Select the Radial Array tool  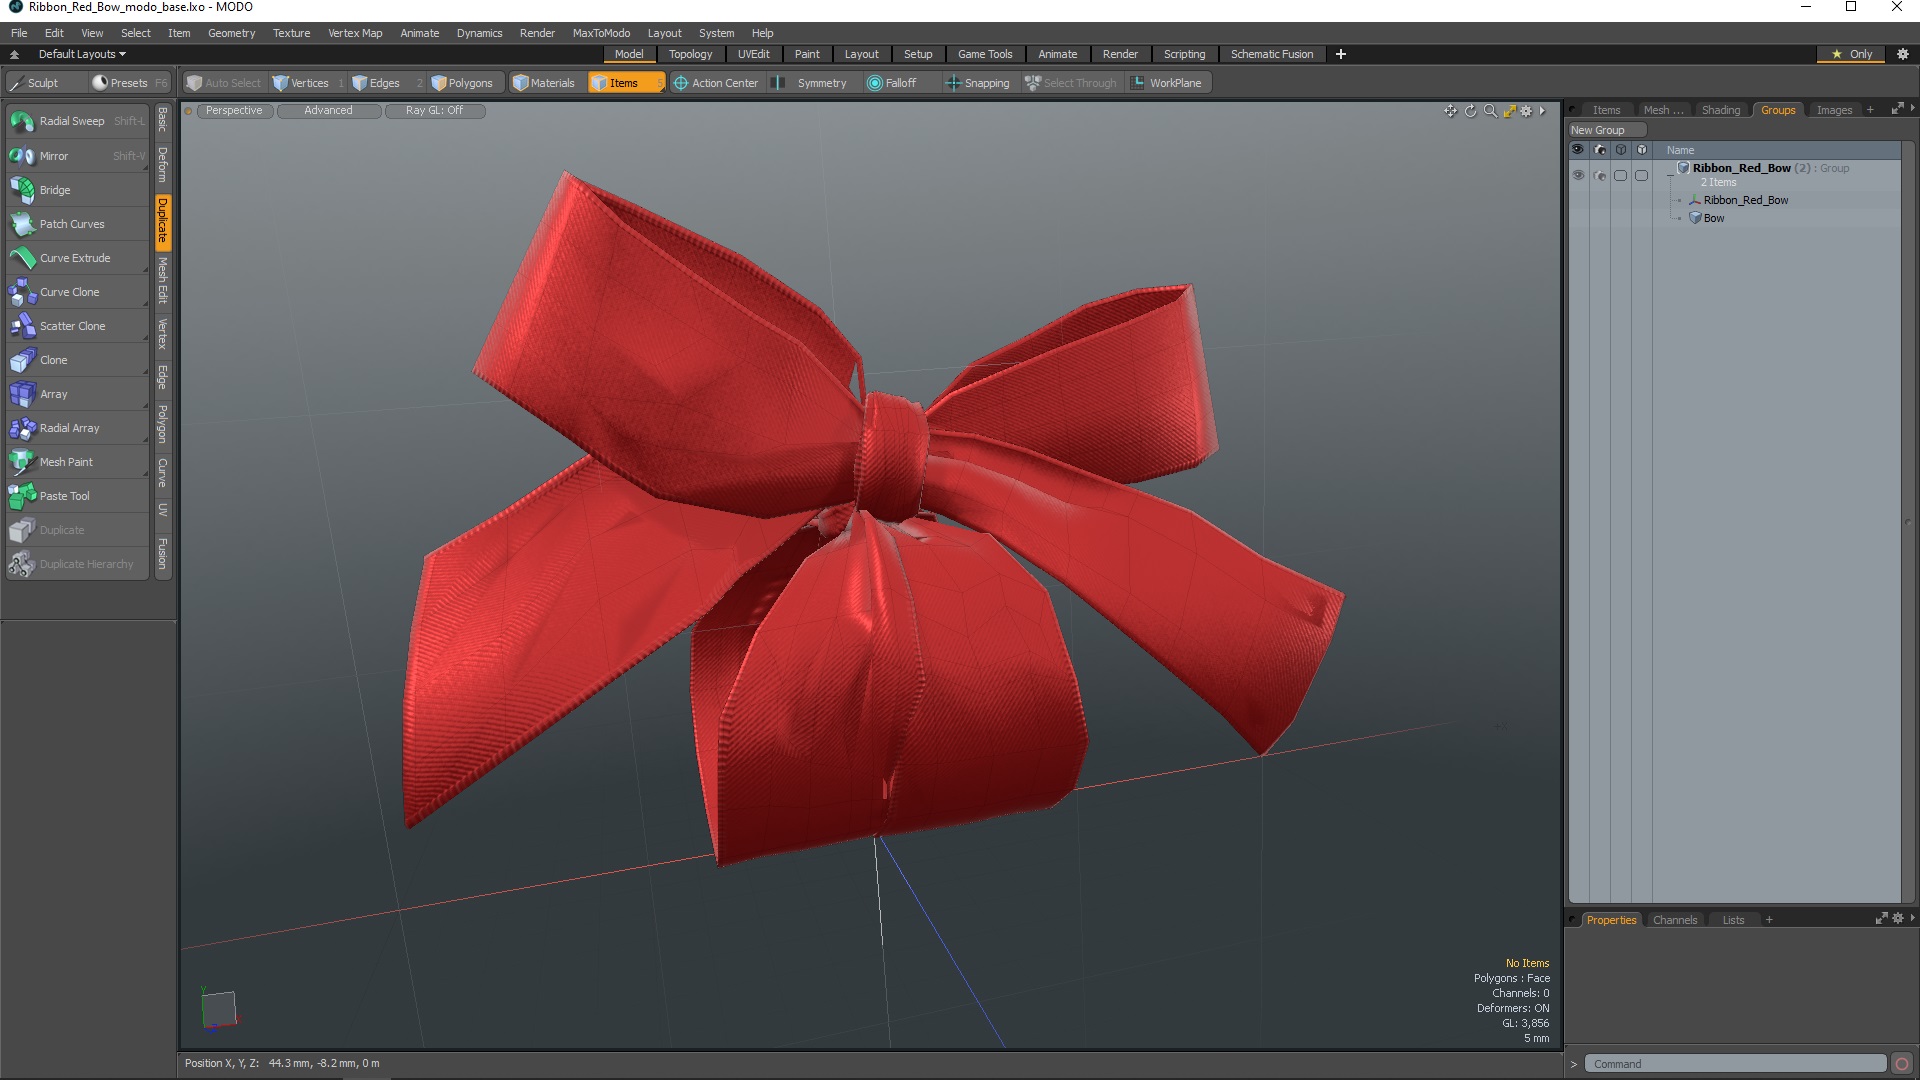pyautogui.click(x=69, y=427)
